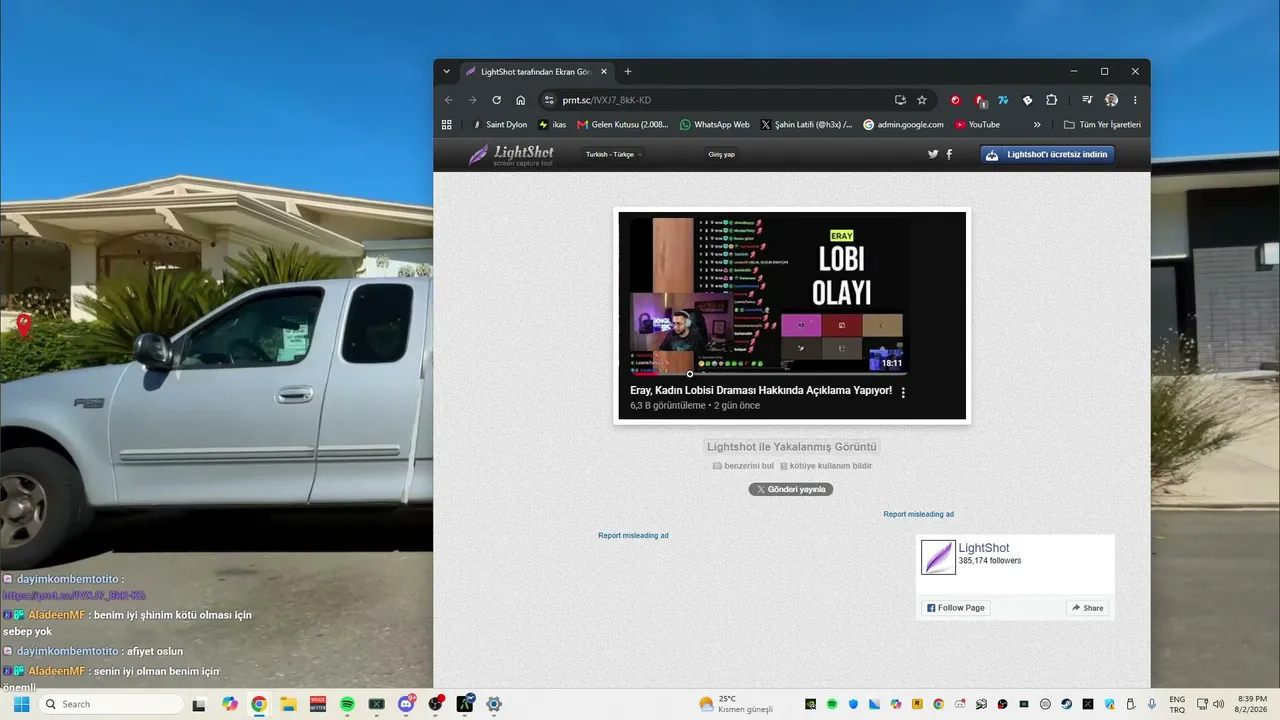Reload the prnt.sc page in Chrome
1280x720 pixels.
click(496, 100)
